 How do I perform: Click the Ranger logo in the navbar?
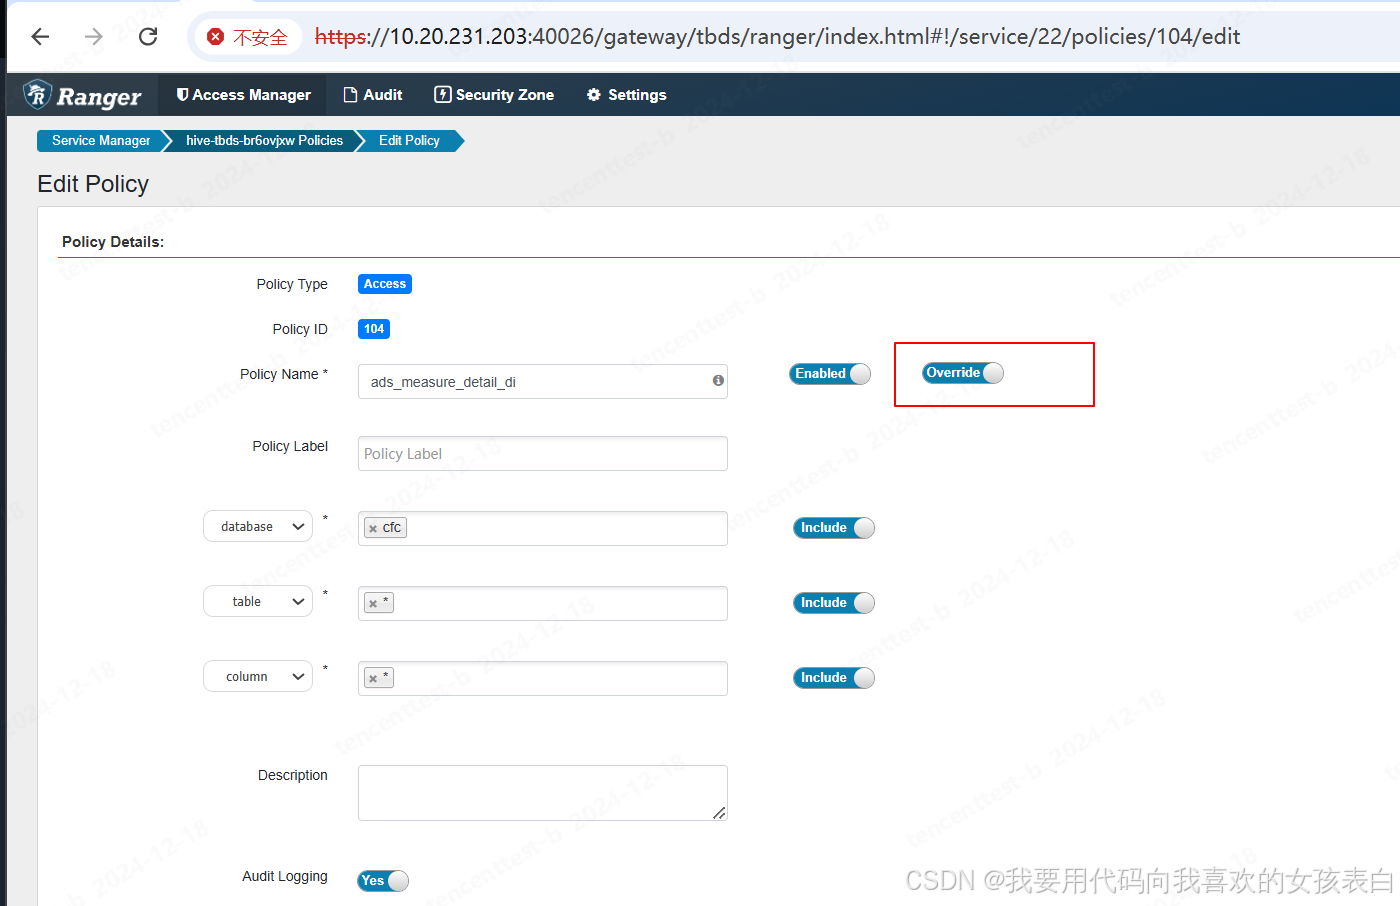tap(82, 94)
